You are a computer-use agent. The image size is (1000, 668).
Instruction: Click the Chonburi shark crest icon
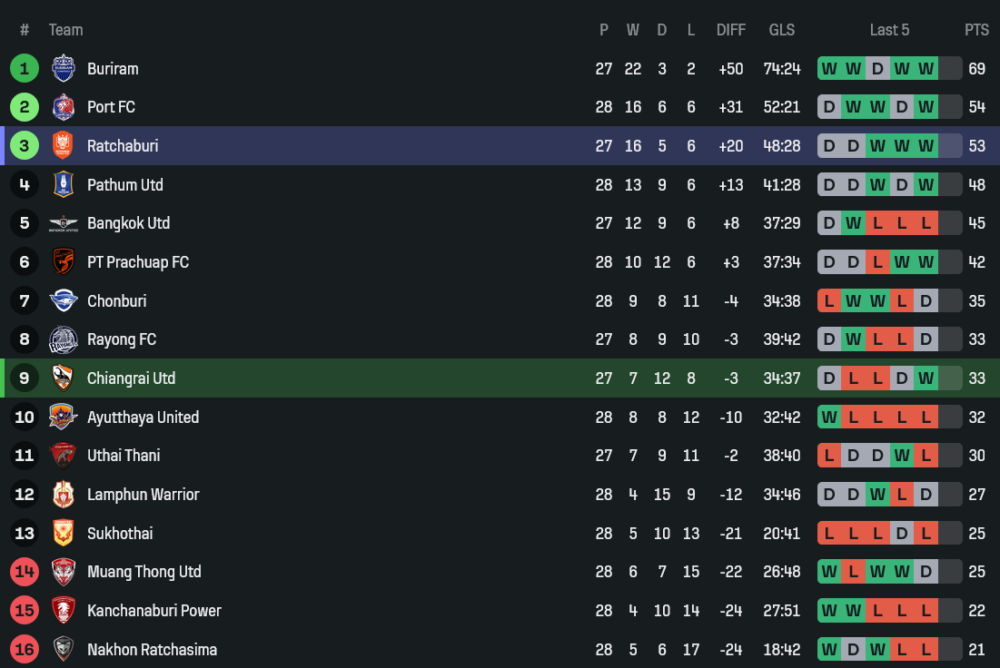pyautogui.click(x=63, y=301)
